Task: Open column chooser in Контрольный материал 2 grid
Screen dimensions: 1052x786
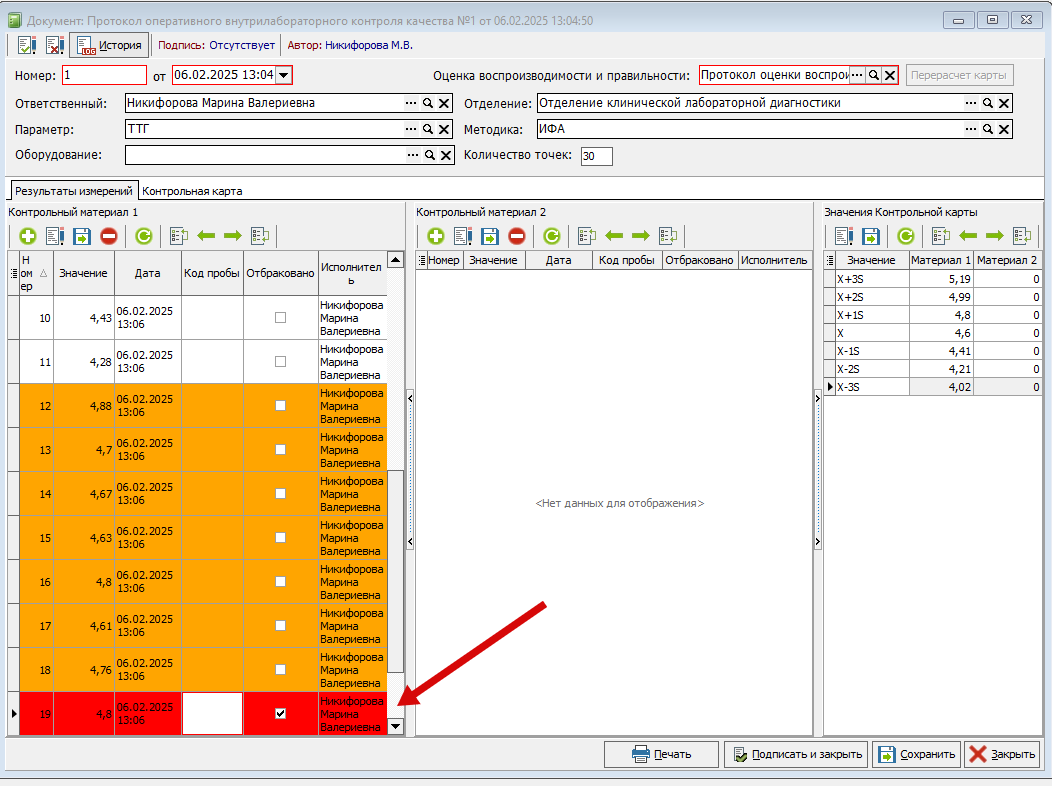Action: click(x=422, y=260)
